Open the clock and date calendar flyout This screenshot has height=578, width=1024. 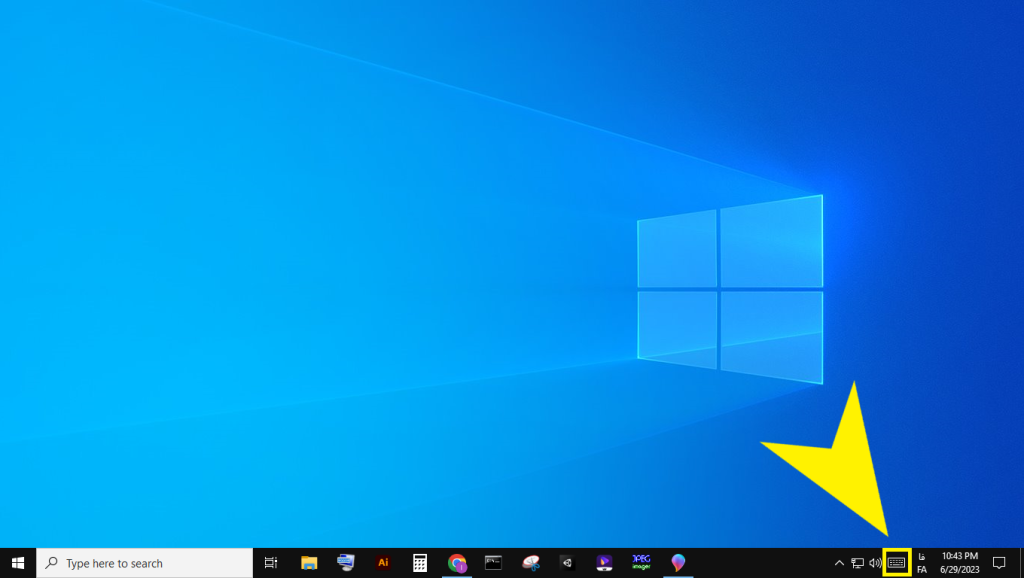click(x=959, y=563)
